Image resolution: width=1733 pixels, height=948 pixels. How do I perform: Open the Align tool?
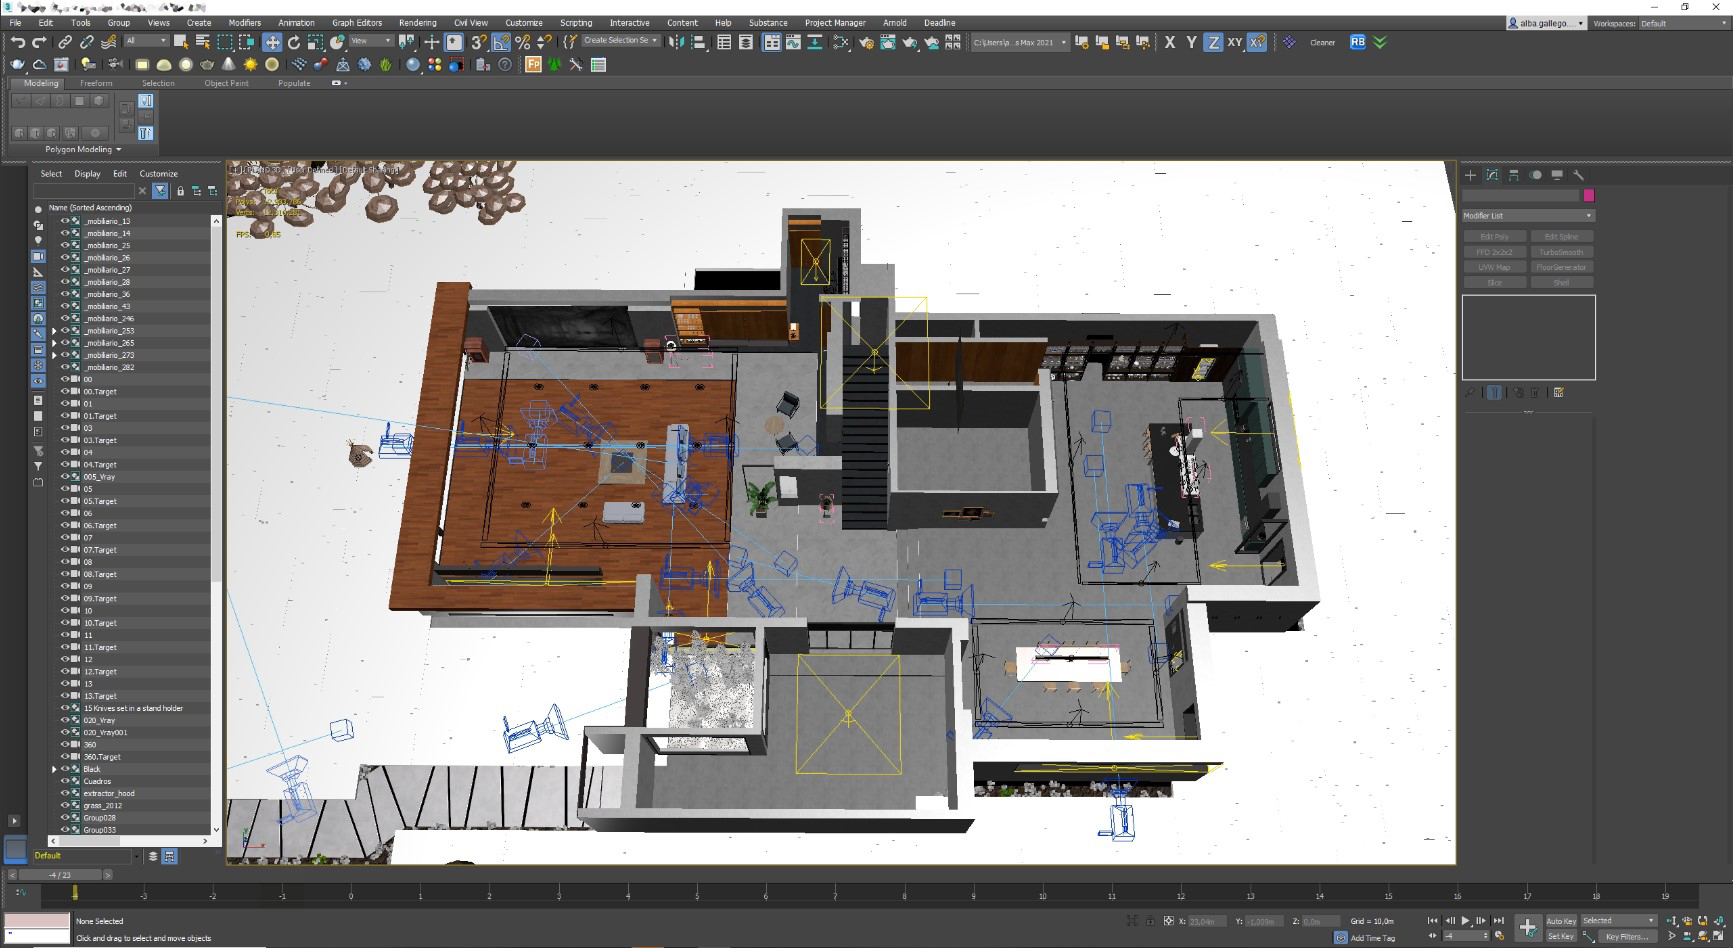coord(699,42)
